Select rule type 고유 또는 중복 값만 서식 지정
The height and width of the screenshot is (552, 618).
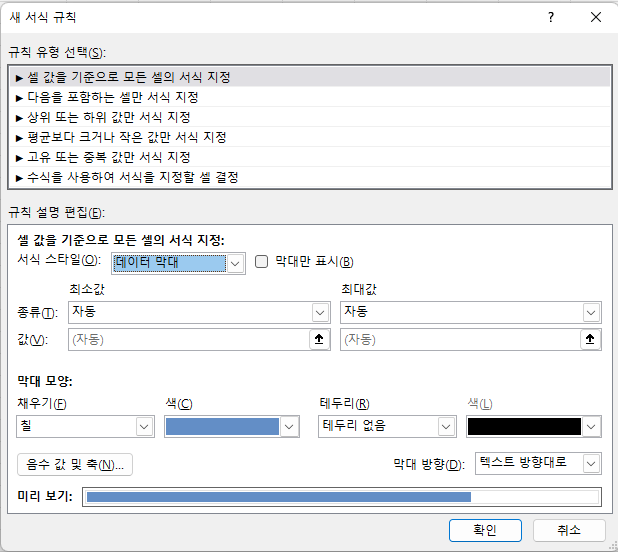(310, 157)
